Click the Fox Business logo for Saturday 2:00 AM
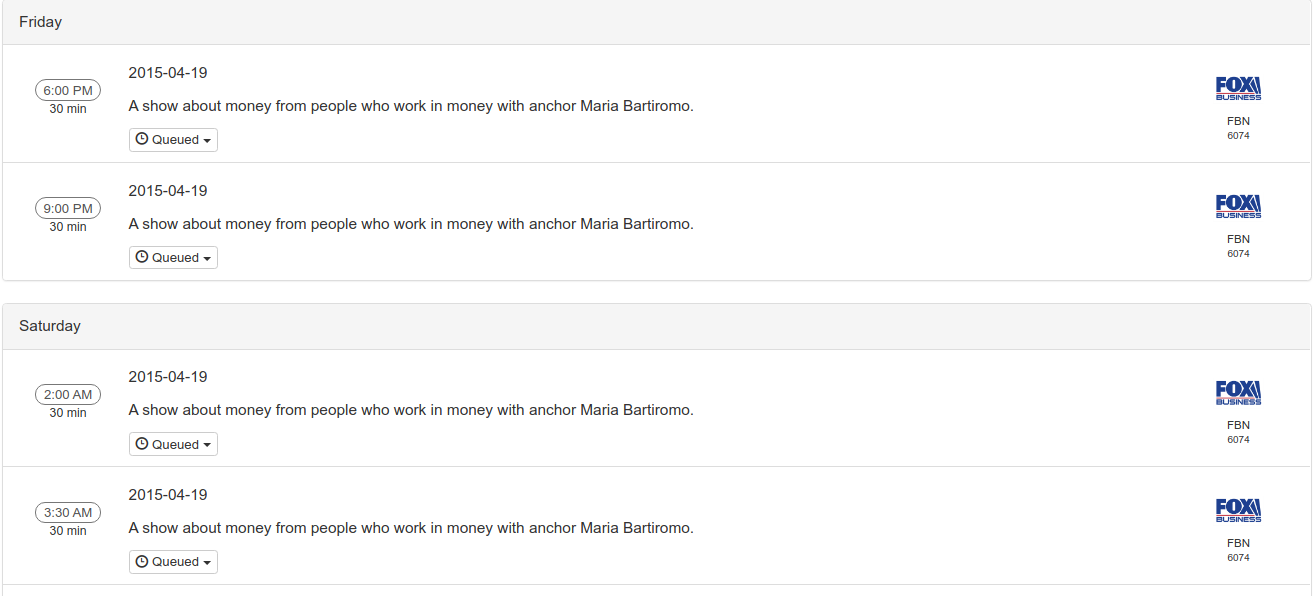 tap(1238, 393)
